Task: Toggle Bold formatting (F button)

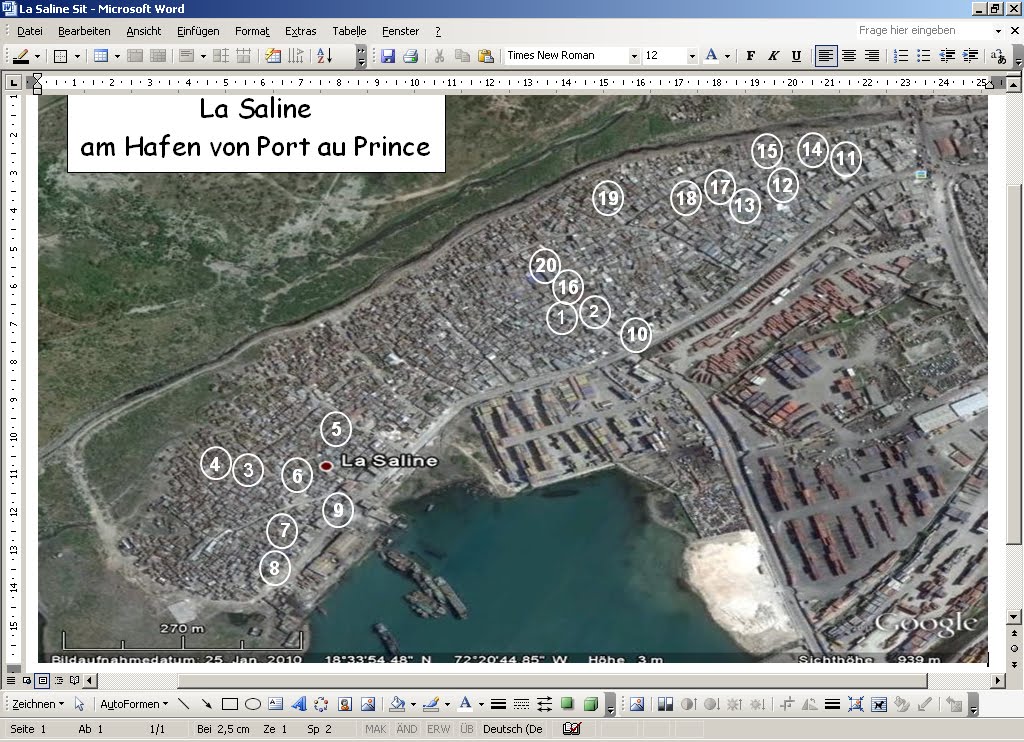Action: tap(750, 56)
